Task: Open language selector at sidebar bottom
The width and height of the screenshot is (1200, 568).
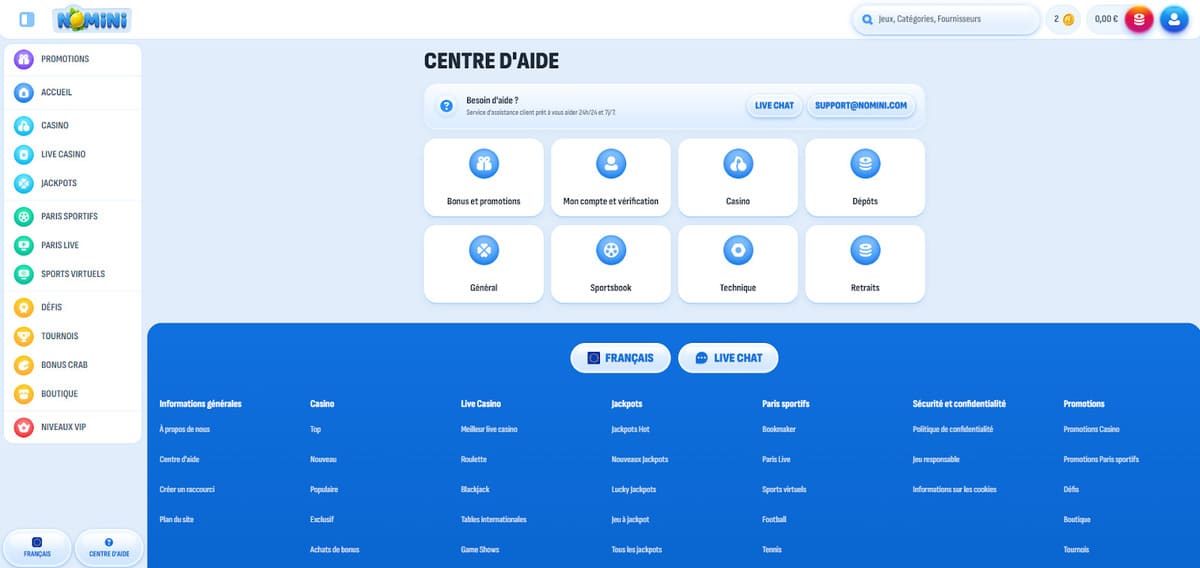Action: pyautogui.click(x=37, y=547)
